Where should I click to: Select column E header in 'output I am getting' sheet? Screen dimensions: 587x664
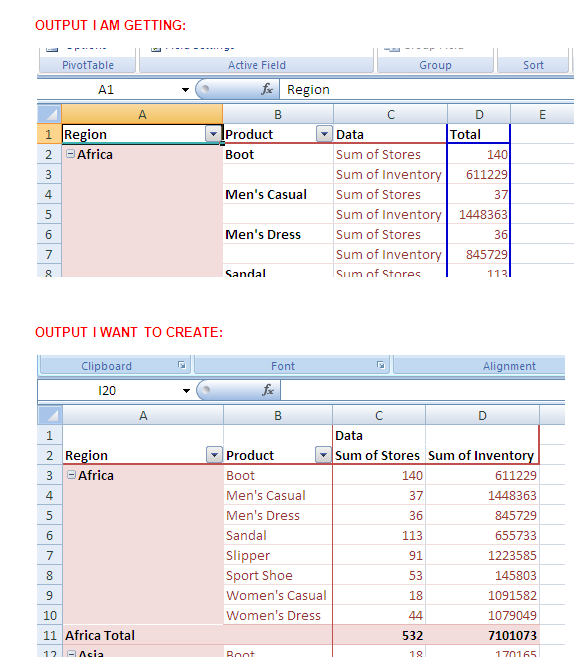click(542, 114)
